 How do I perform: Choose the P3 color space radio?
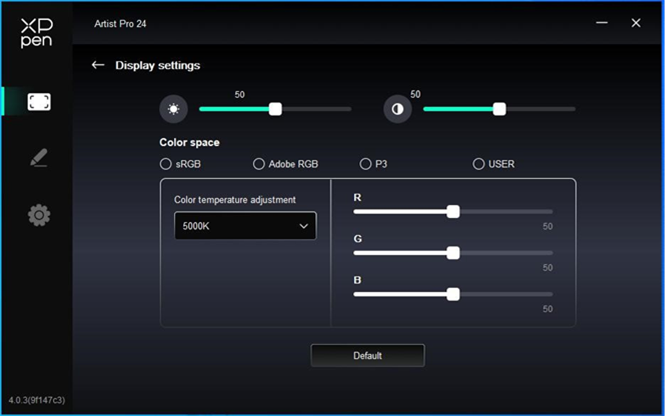[366, 163]
